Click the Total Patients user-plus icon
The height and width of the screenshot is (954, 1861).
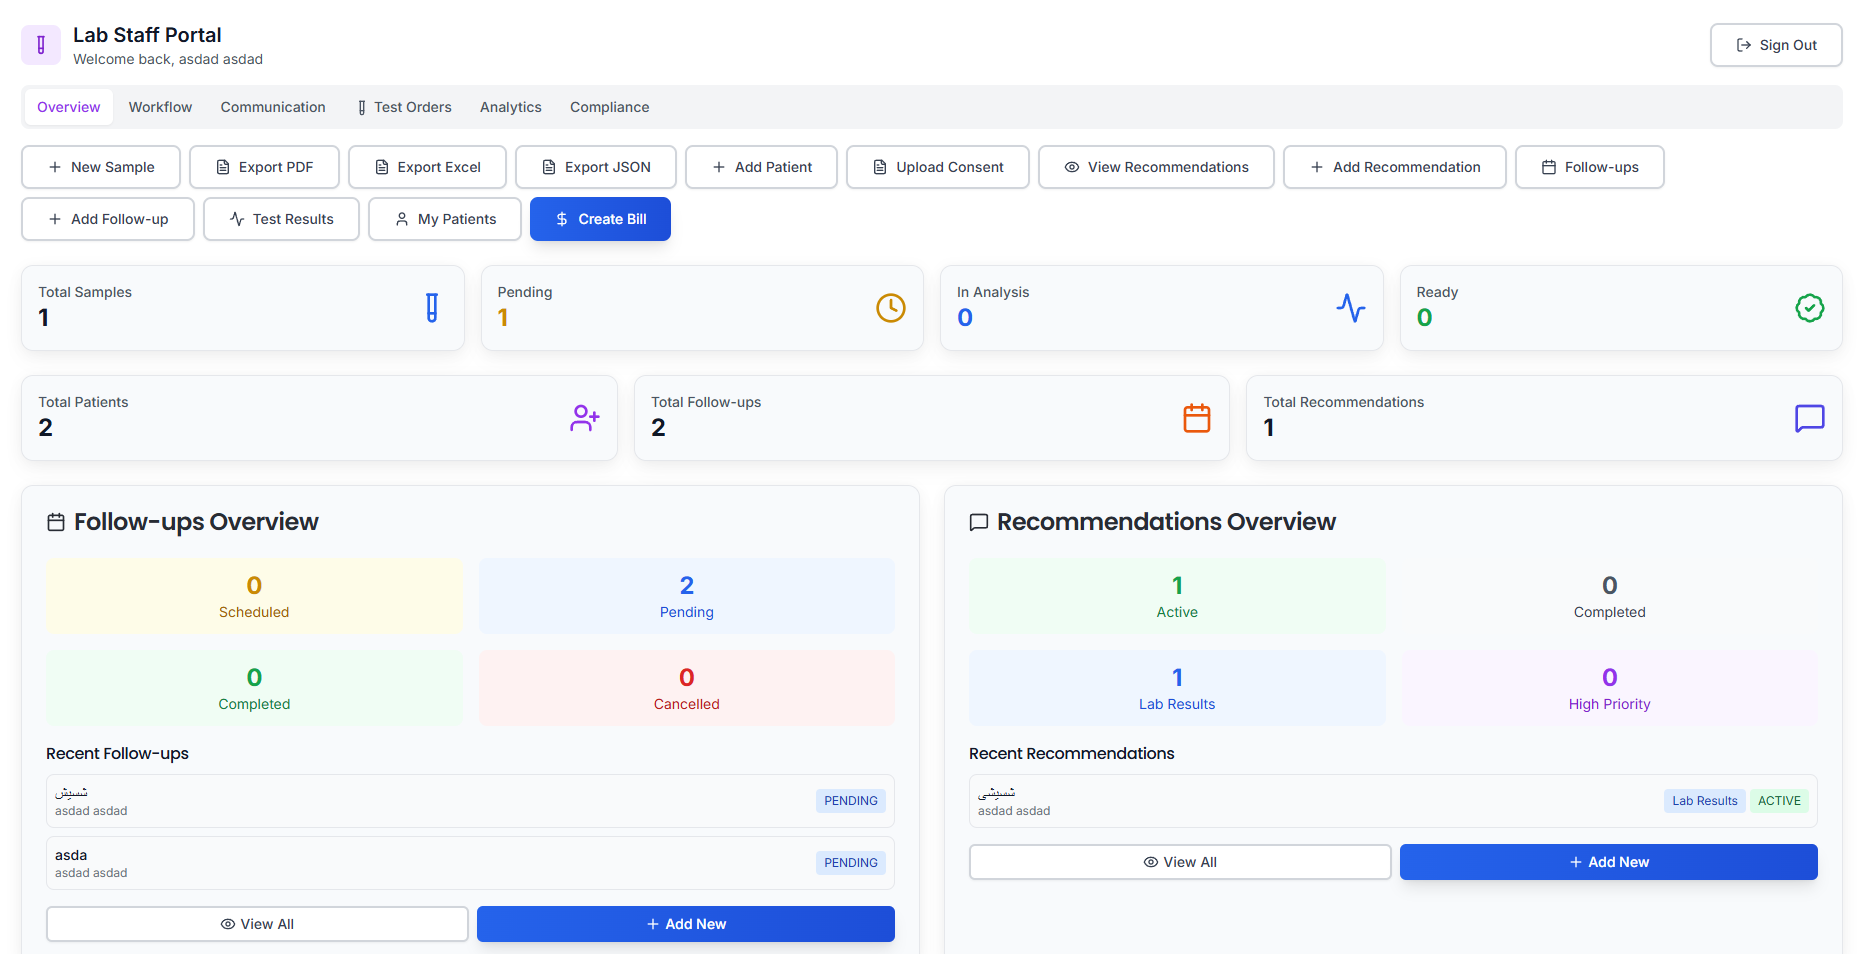(584, 418)
